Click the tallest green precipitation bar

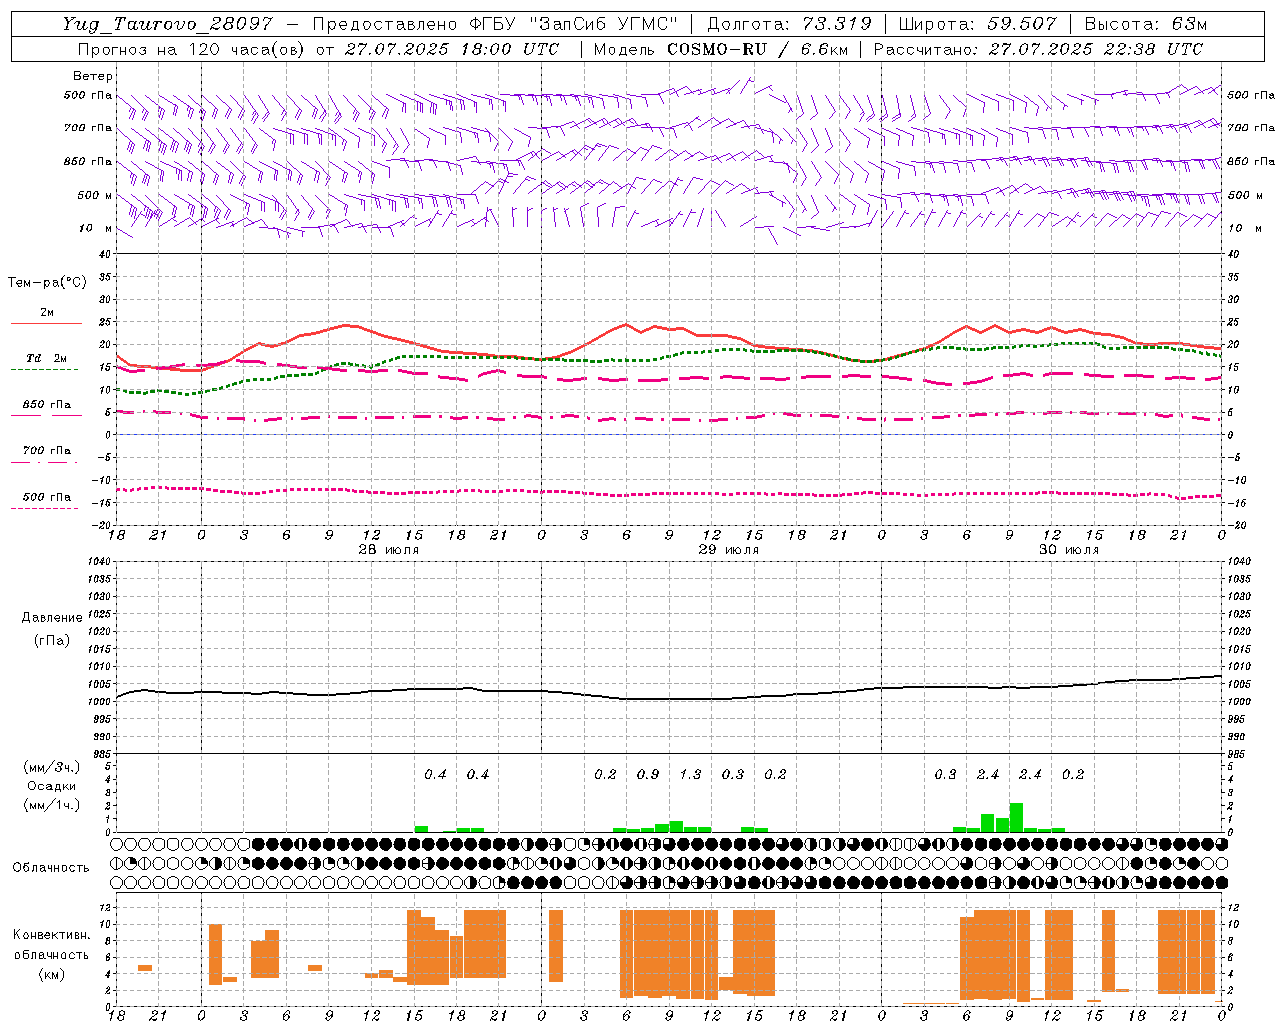coord(1016,817)
